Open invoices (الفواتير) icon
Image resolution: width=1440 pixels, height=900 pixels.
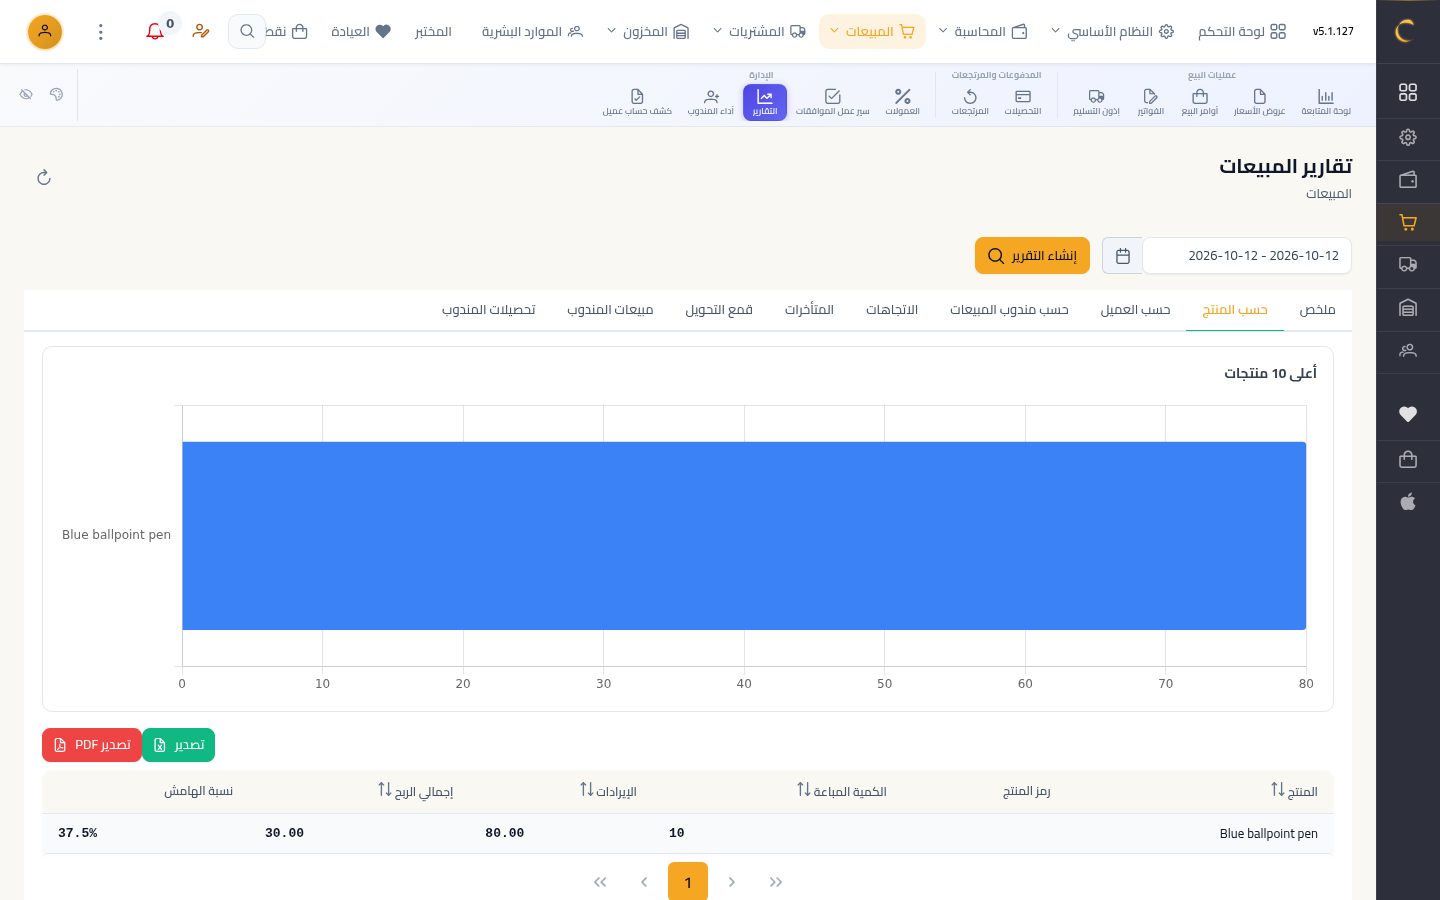pyautogui.click(x=1151, y=101)
